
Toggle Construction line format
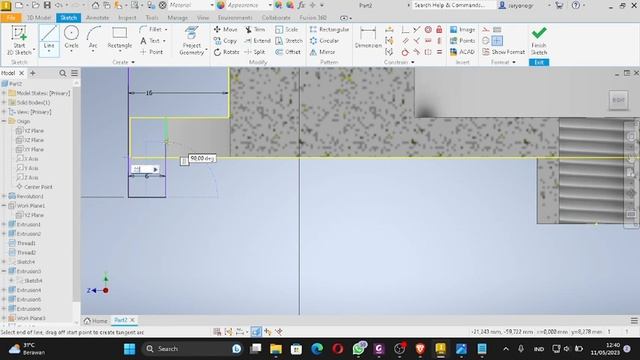coord(486,29)
